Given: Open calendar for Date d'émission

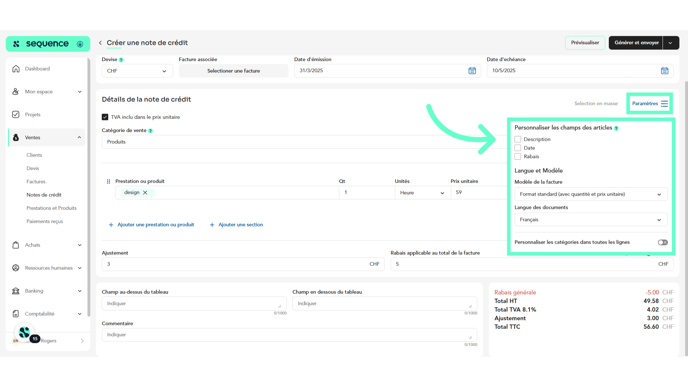Looking at the screenshot, I should (x=472, y=71).
